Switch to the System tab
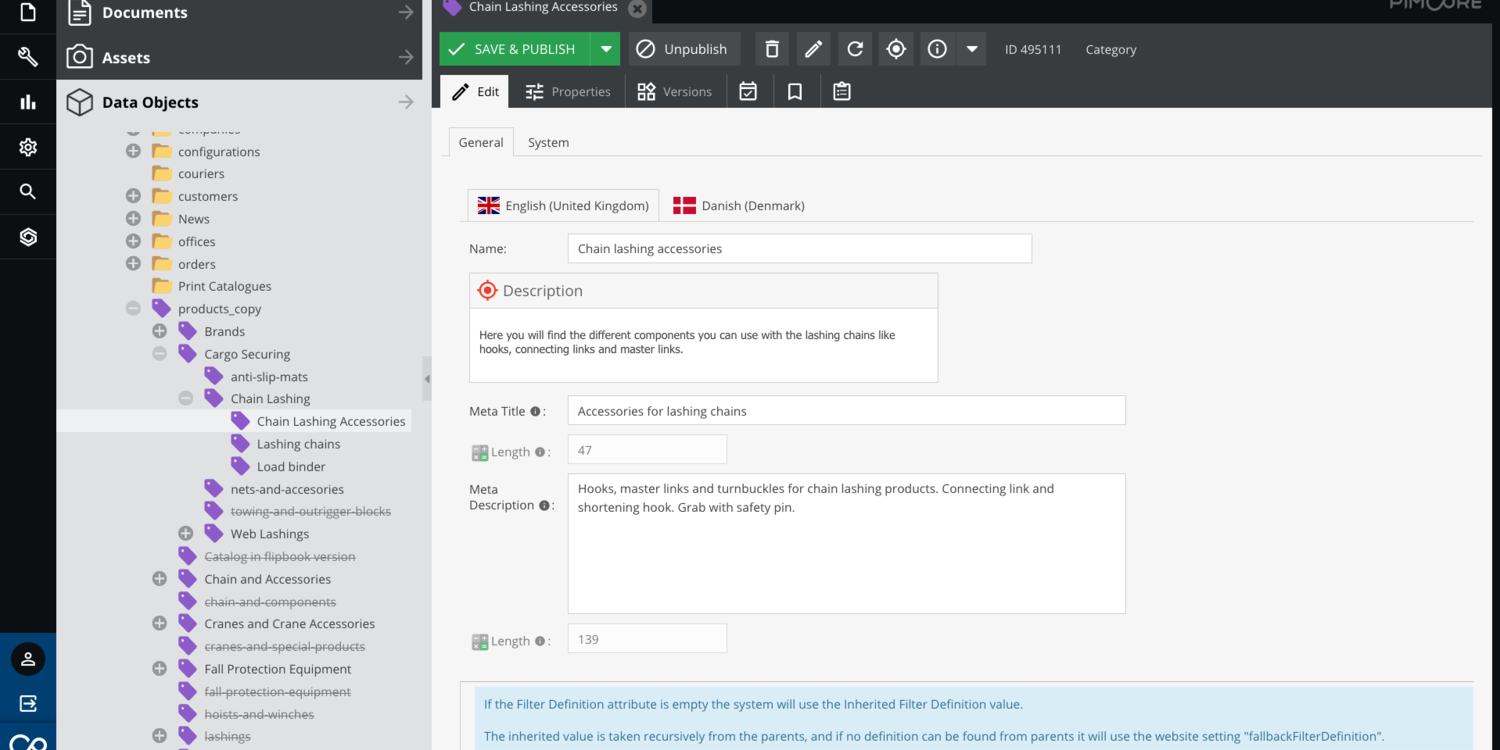The width and height of the screenshot is (1500, 750). coord(548,142)
